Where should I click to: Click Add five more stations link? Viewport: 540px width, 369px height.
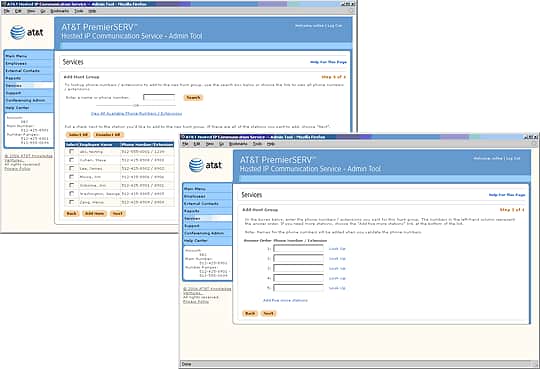(285, 300)
